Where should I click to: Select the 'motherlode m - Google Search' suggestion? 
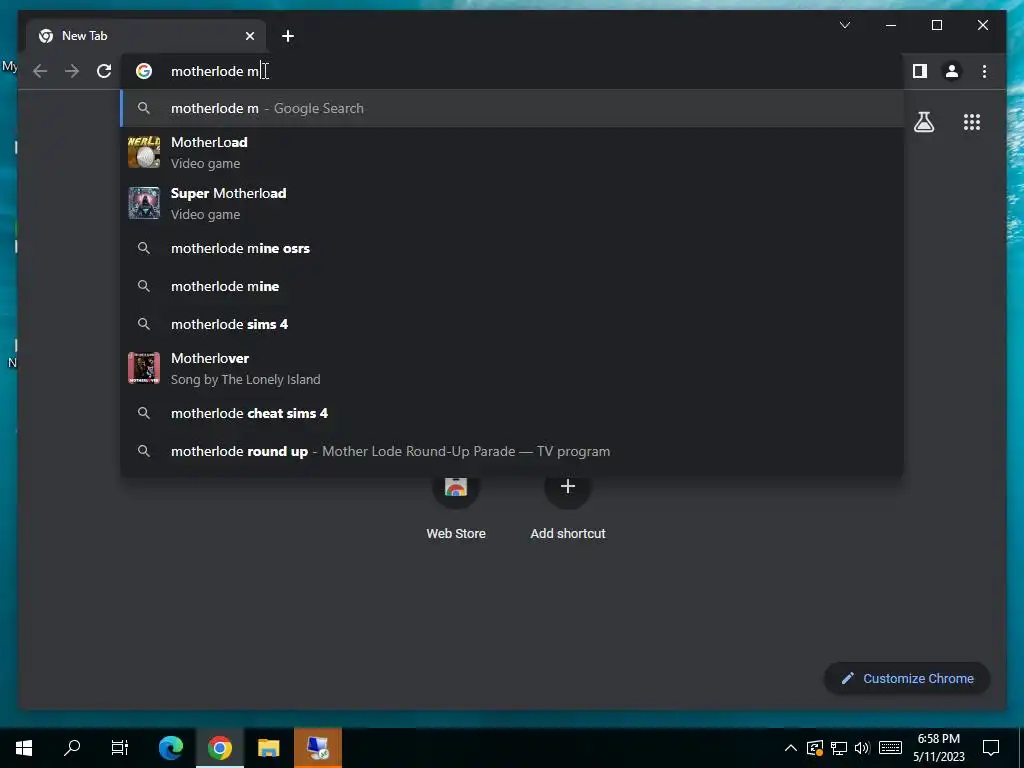click(513, 108)
